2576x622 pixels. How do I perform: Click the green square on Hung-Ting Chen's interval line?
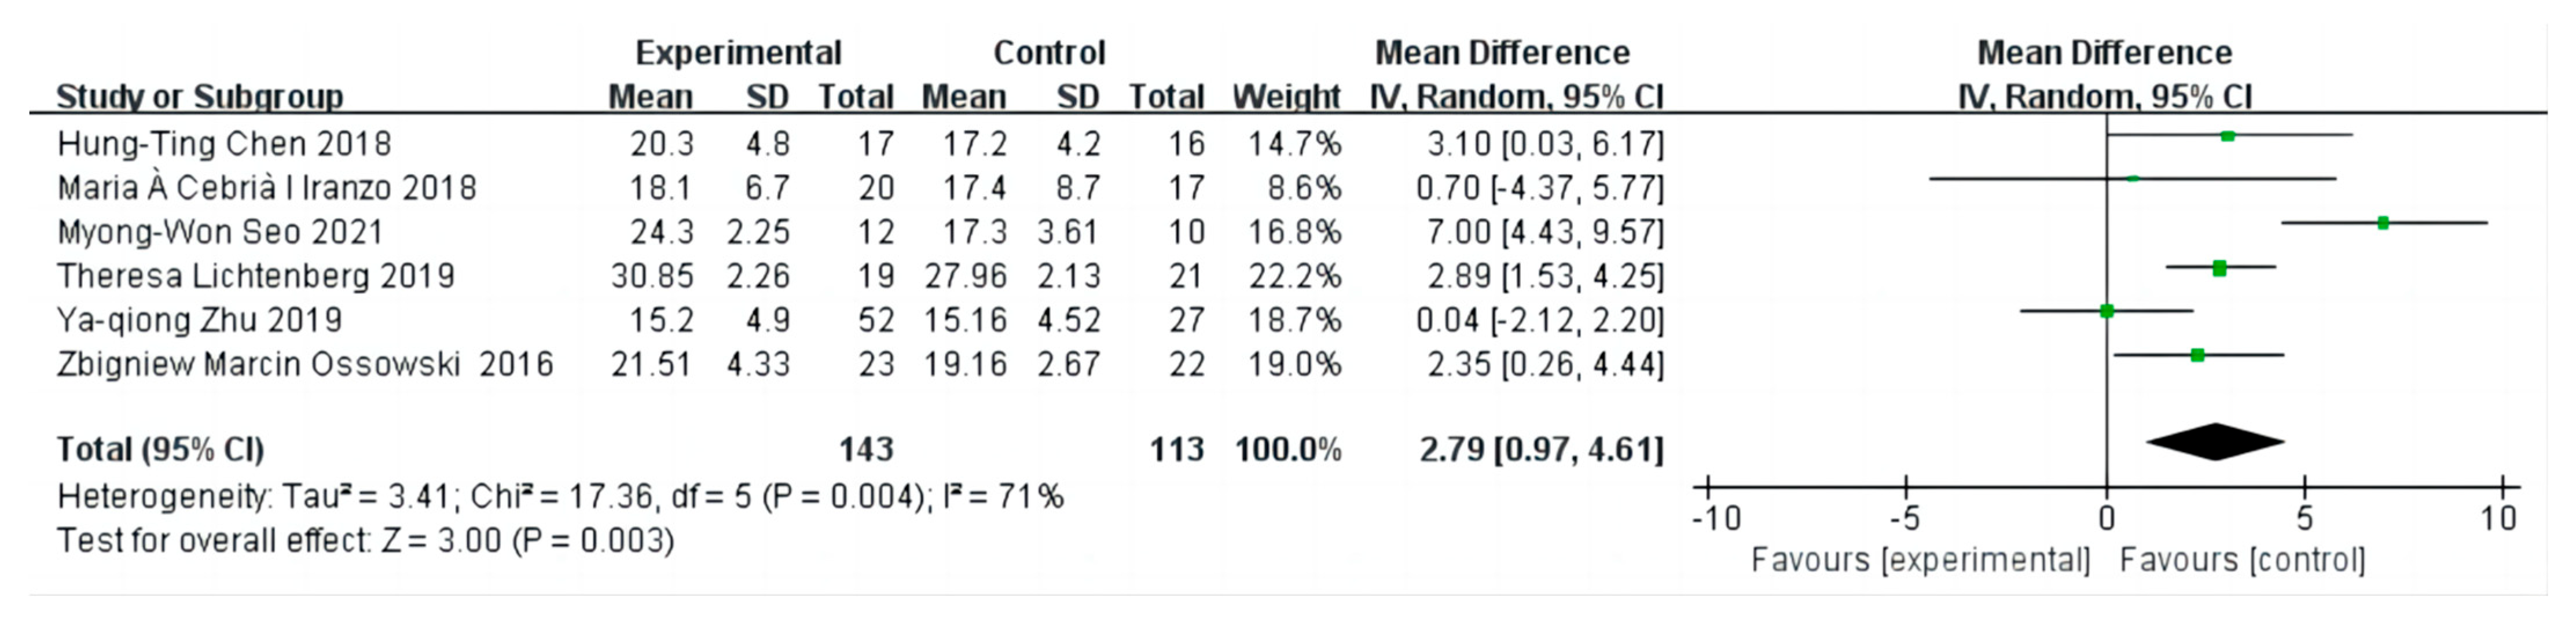pos(2228,136)
